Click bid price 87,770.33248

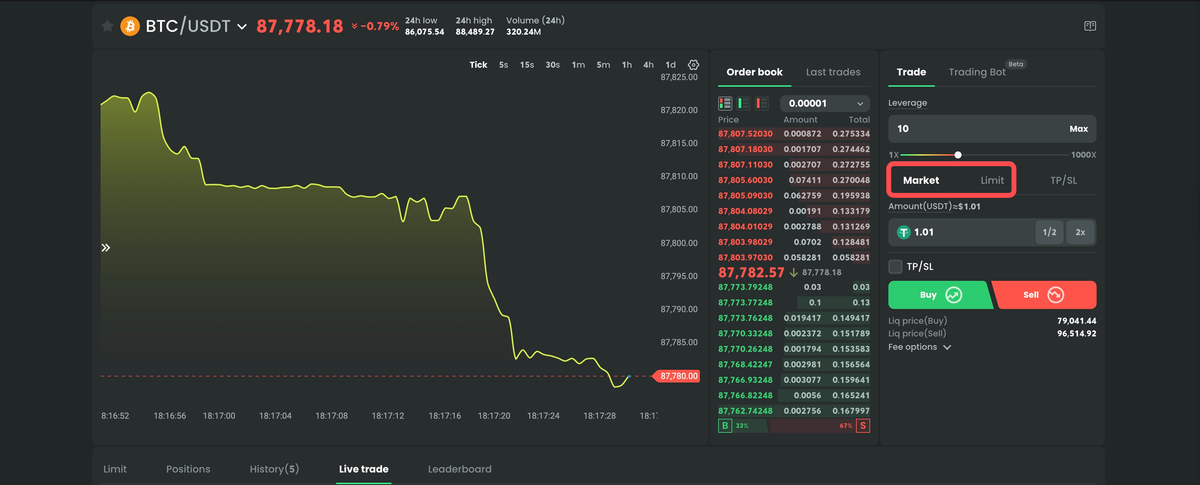[746, 333]
